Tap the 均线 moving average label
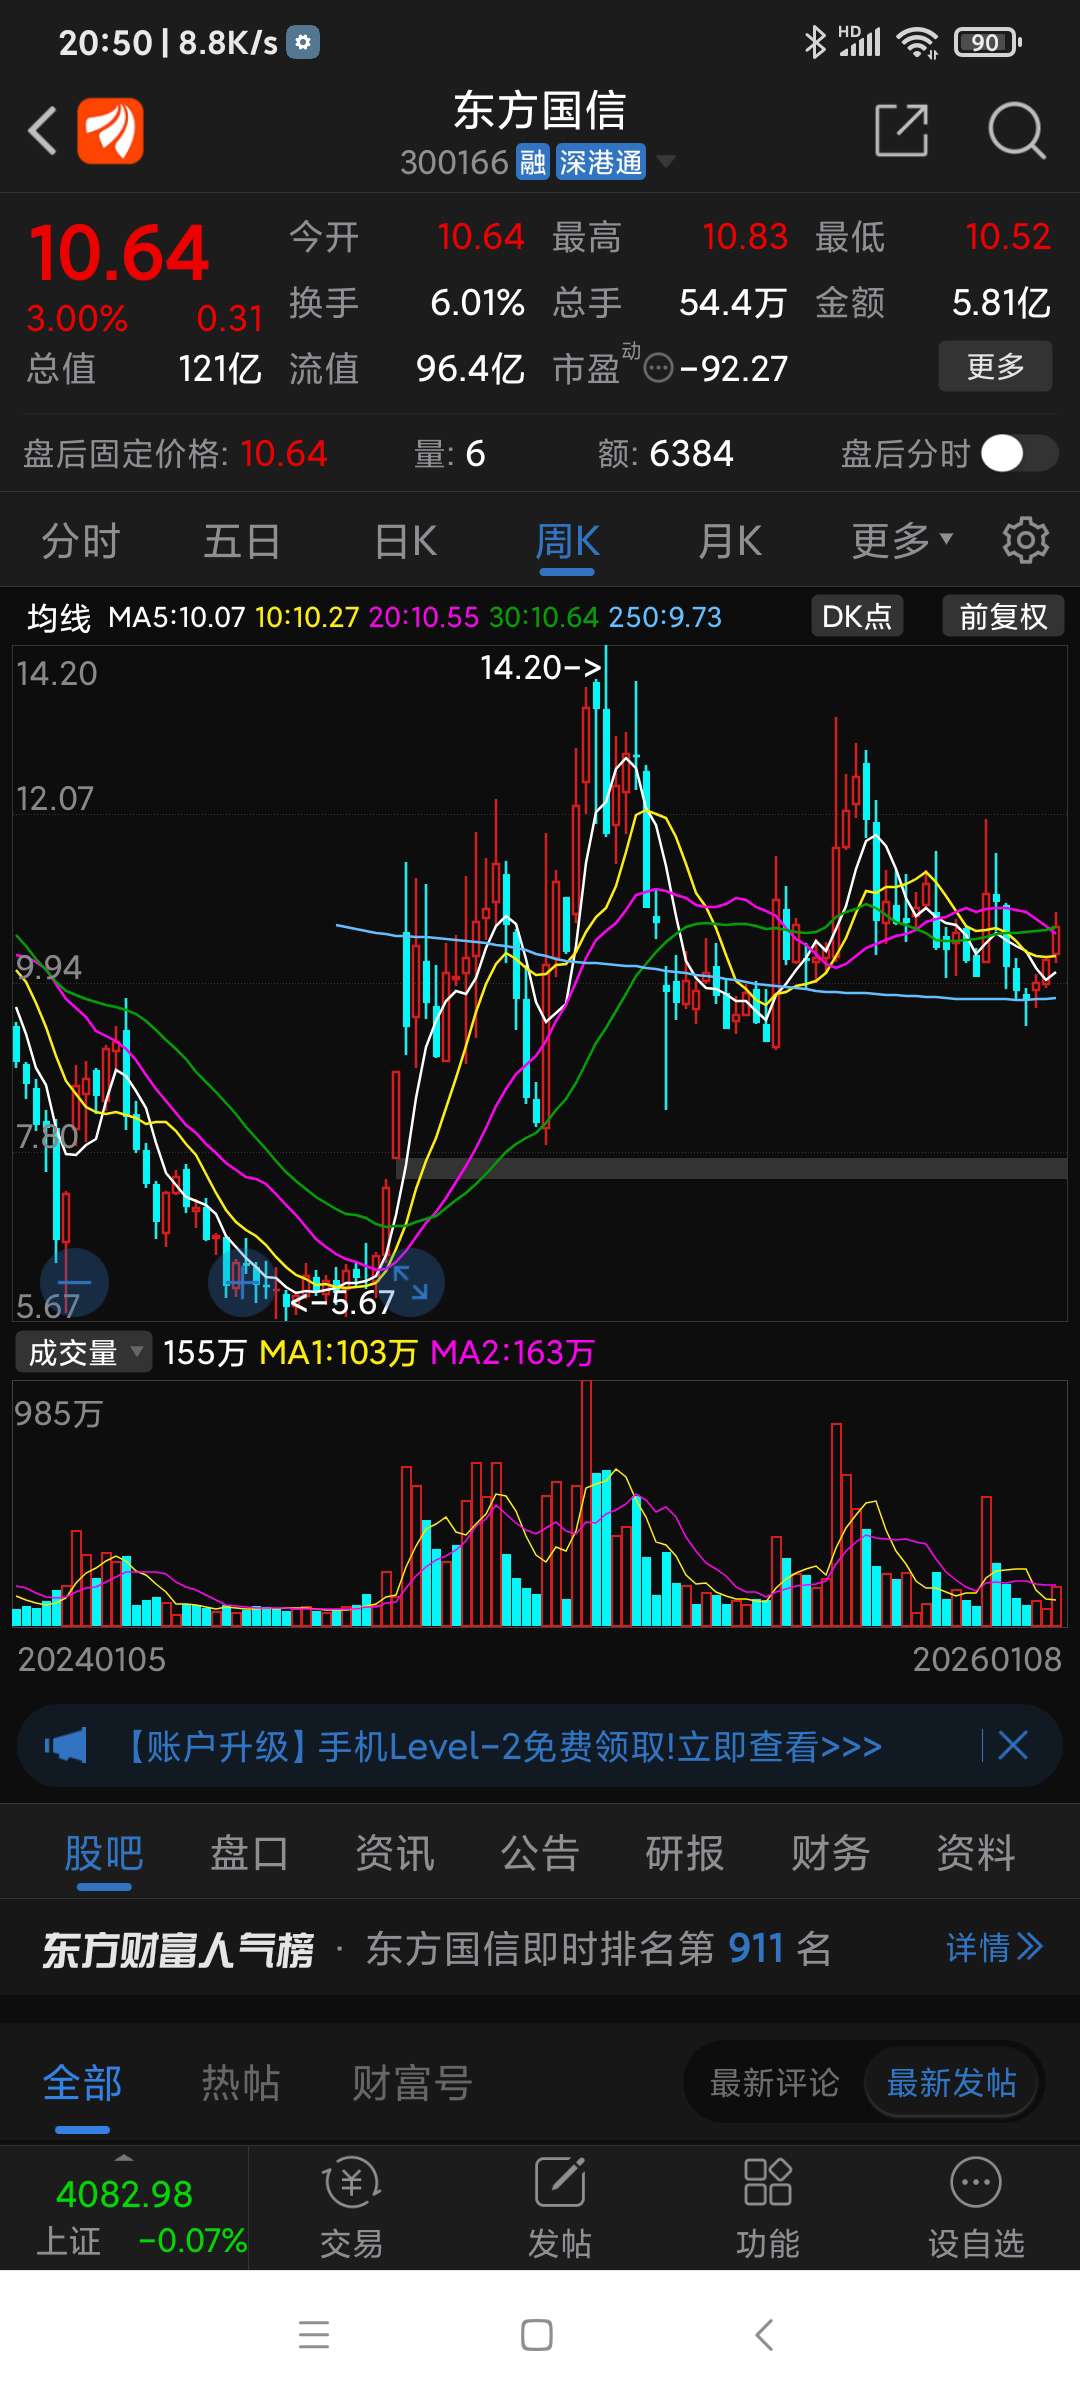Image resolution: width=1080 pixels, height=2400 pixels. click(59, 617)
